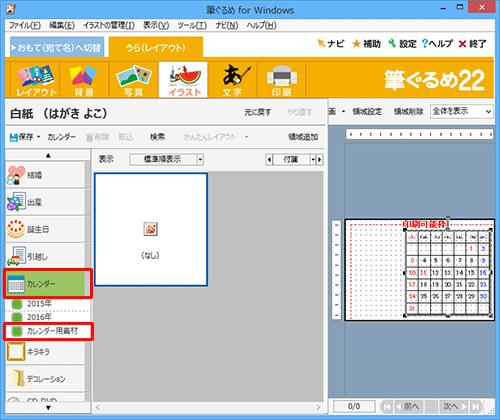Click the 検索 search button
The width and height of the screenshot is (500, 420).
(x=157, y=137)
